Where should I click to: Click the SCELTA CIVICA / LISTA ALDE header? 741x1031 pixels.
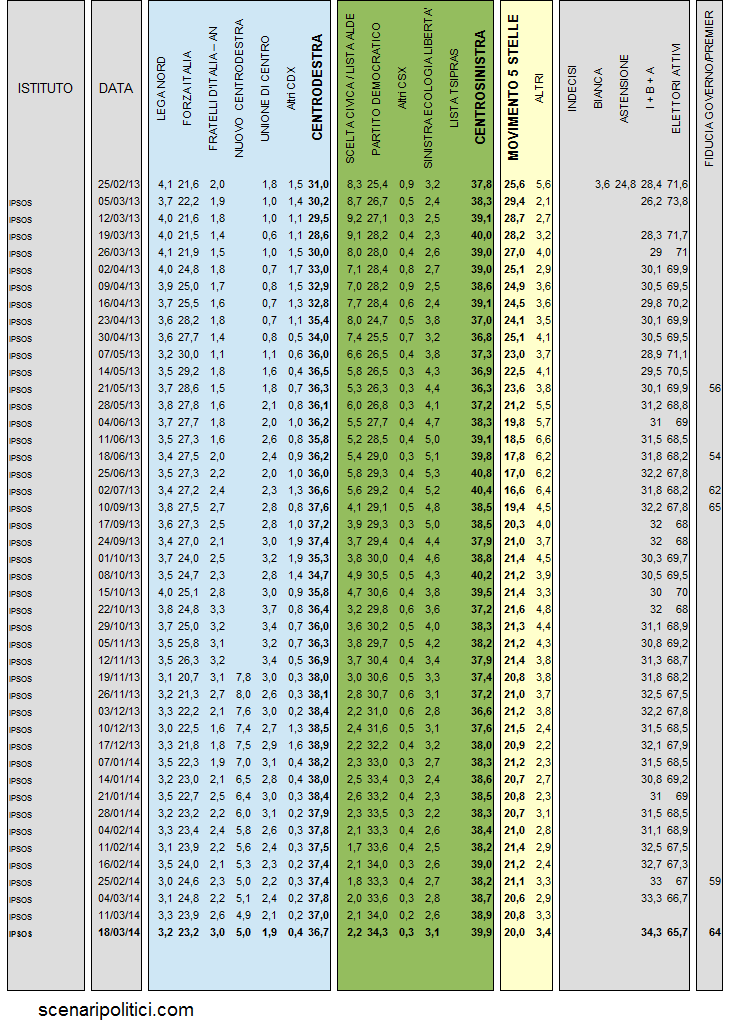[x=350, y=89]
